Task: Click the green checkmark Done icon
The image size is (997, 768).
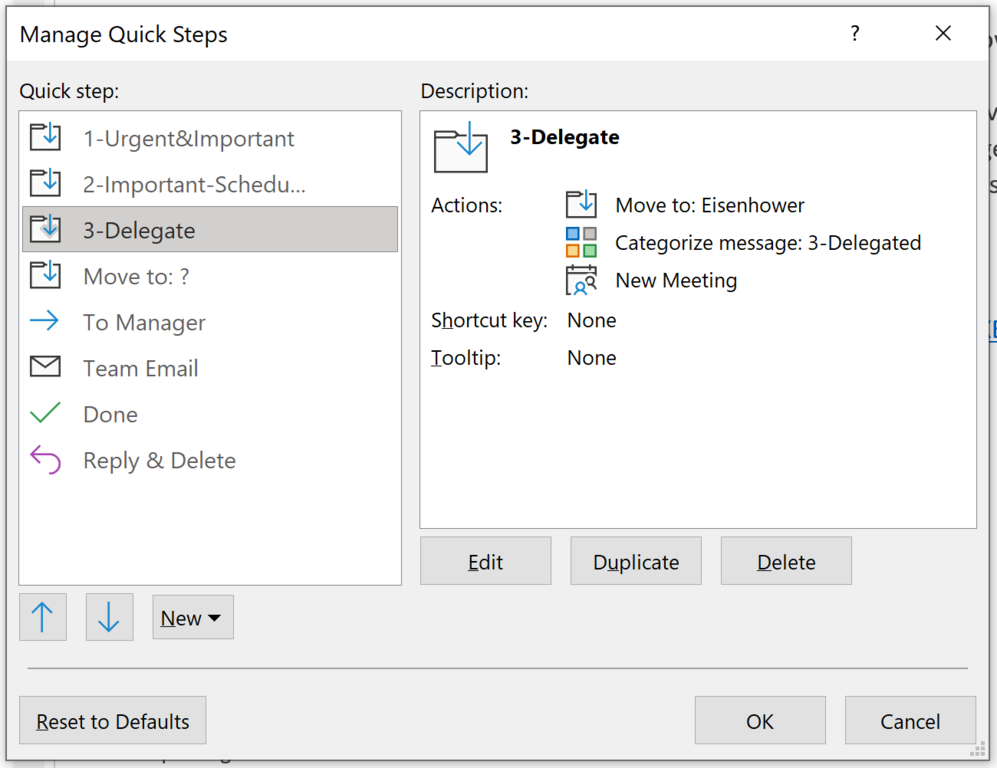Action: tap(45, 413)
